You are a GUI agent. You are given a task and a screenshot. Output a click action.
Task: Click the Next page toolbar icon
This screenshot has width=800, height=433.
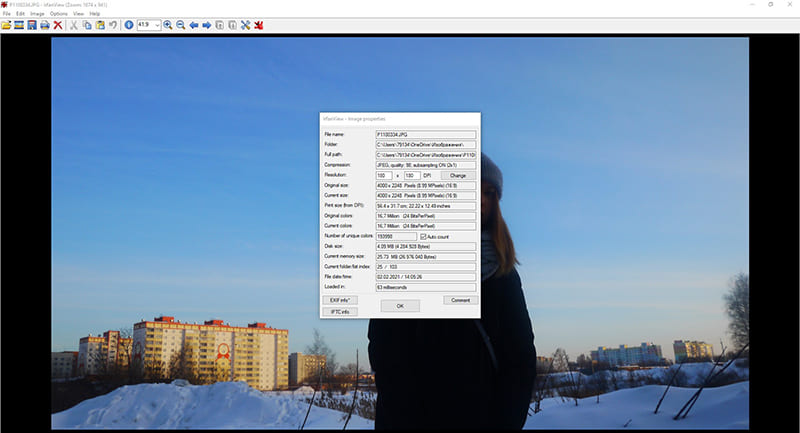[232, 25]
